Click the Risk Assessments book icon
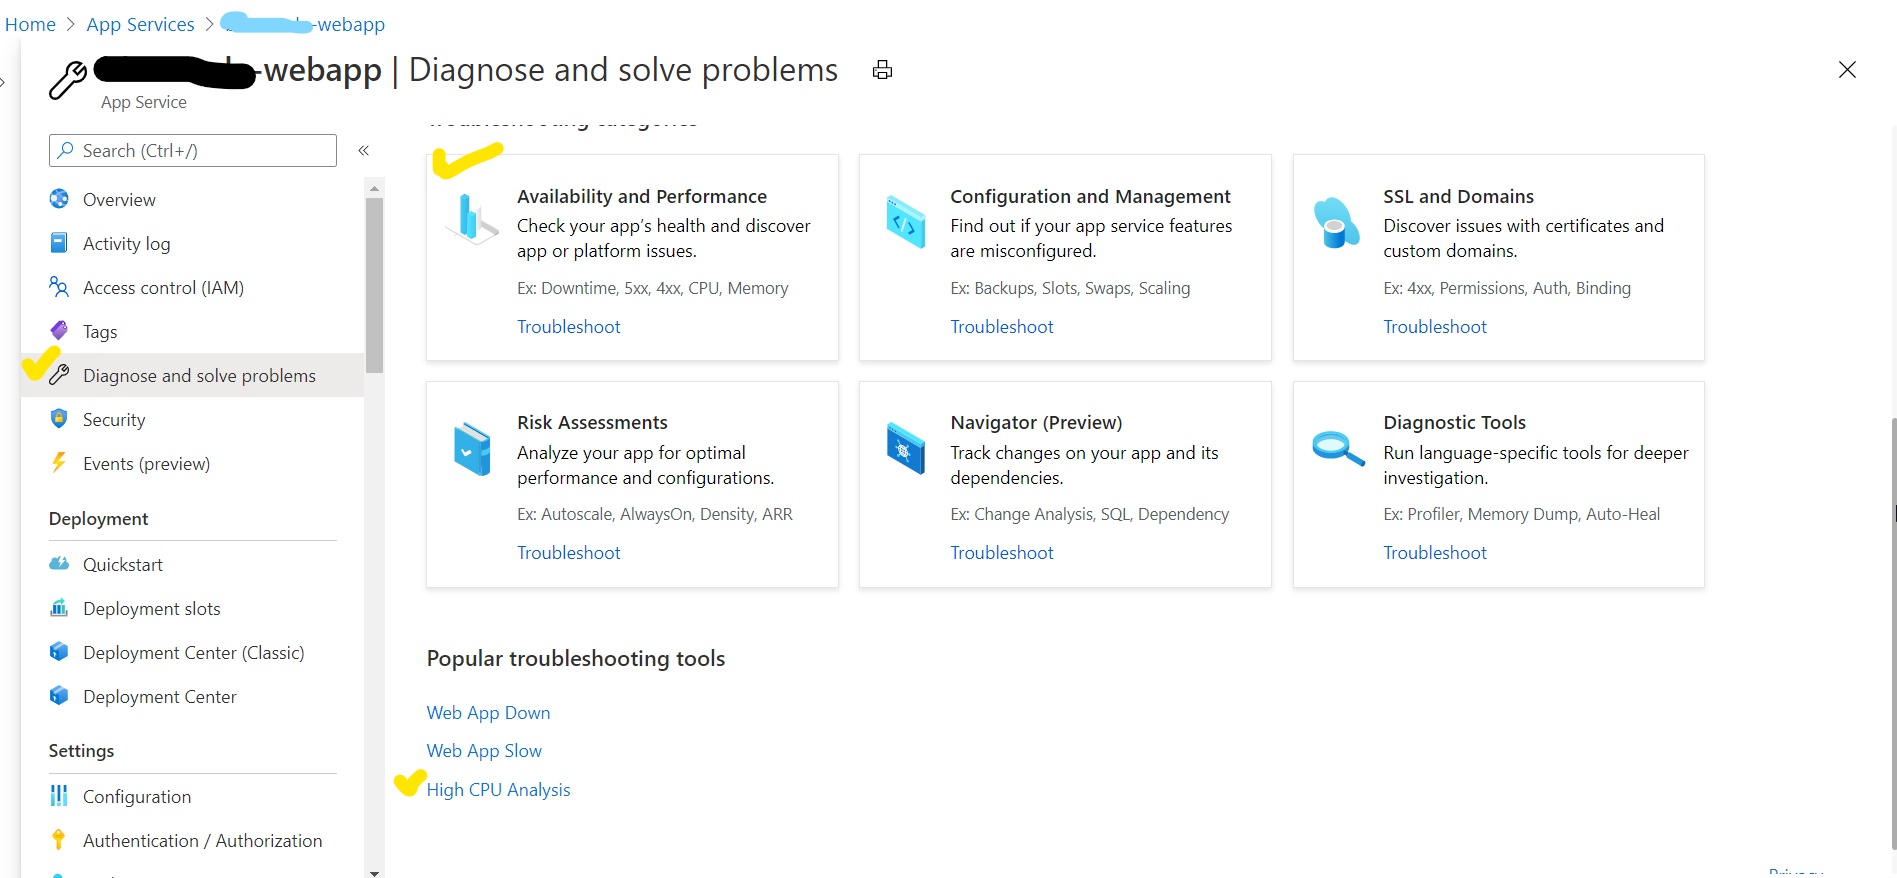This screenshot has width=1897, height=878. pyautogui.click(x=472, y=449)
